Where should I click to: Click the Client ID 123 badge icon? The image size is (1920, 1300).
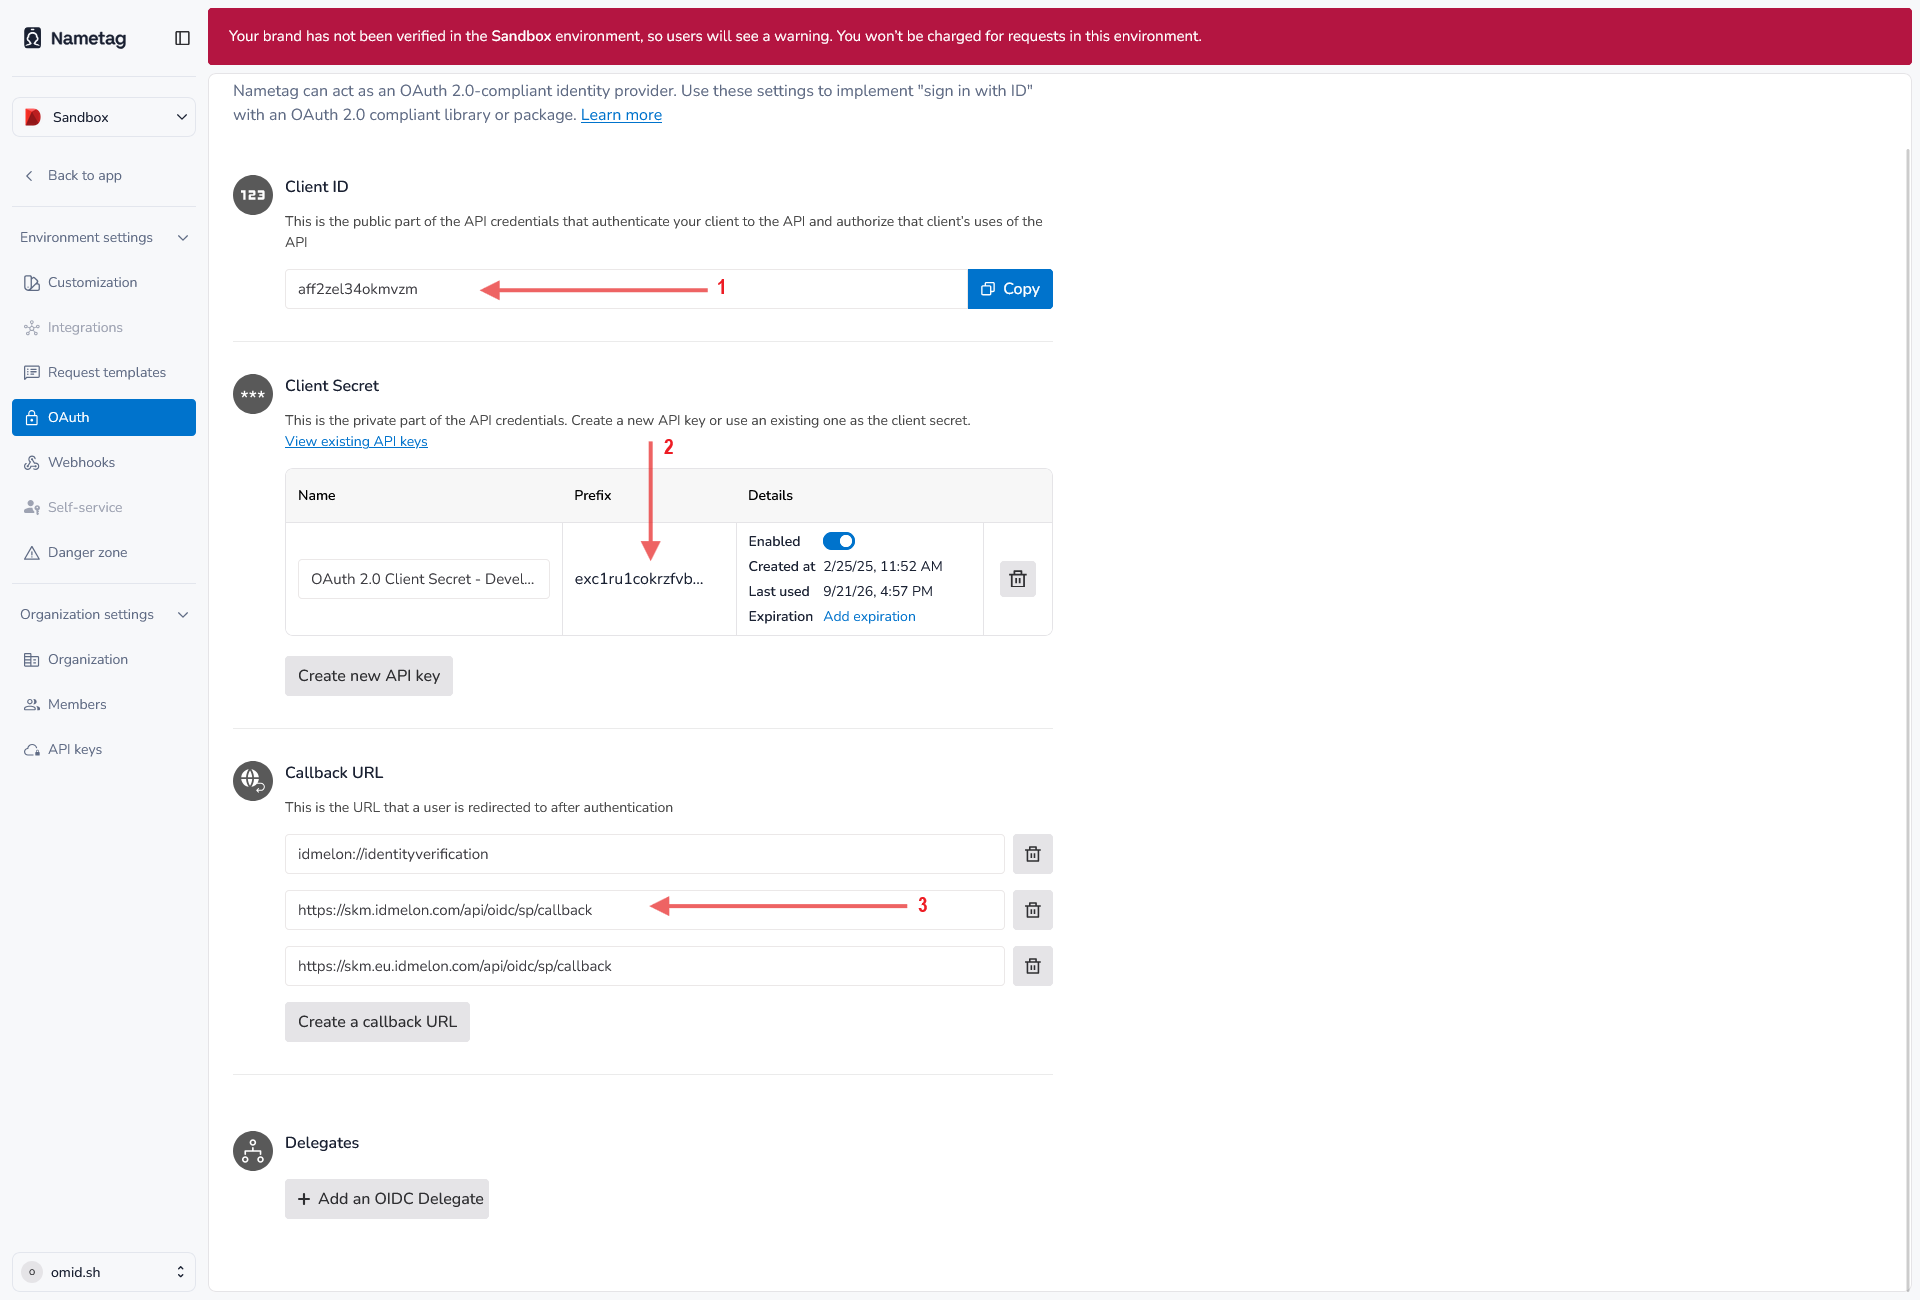pos(253,195)
